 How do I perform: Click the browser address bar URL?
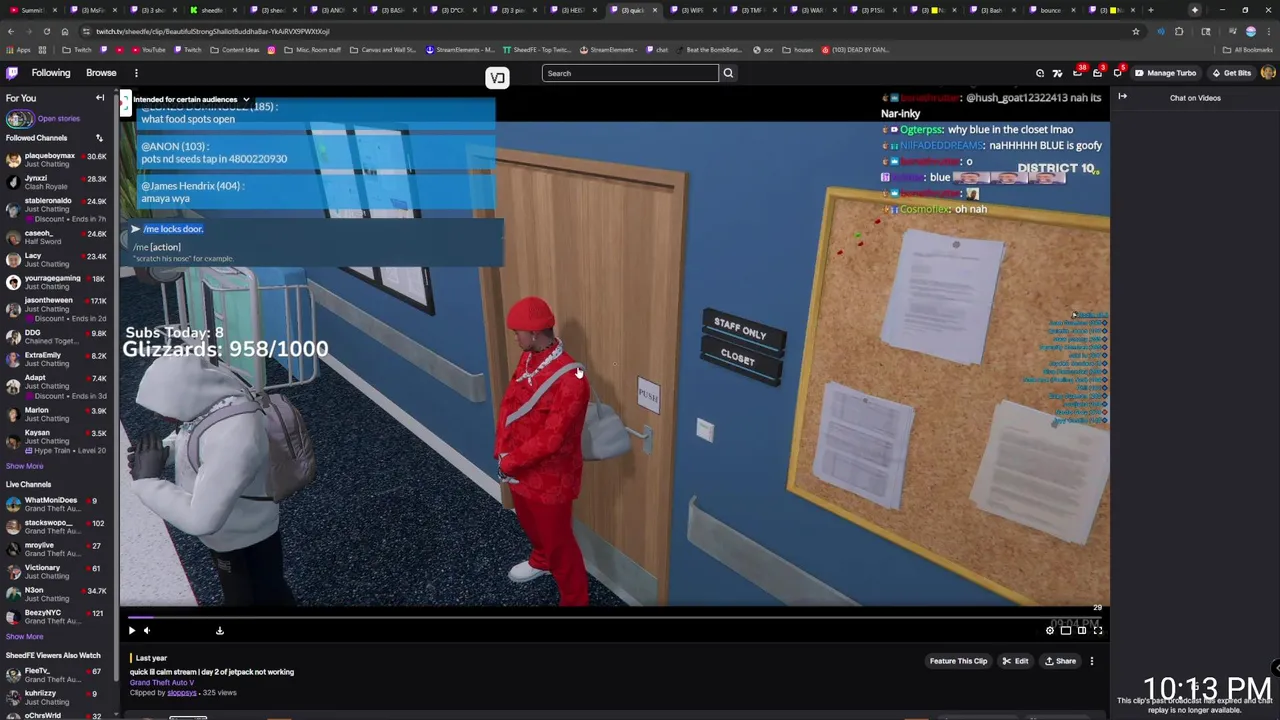[x=212, y=31]
